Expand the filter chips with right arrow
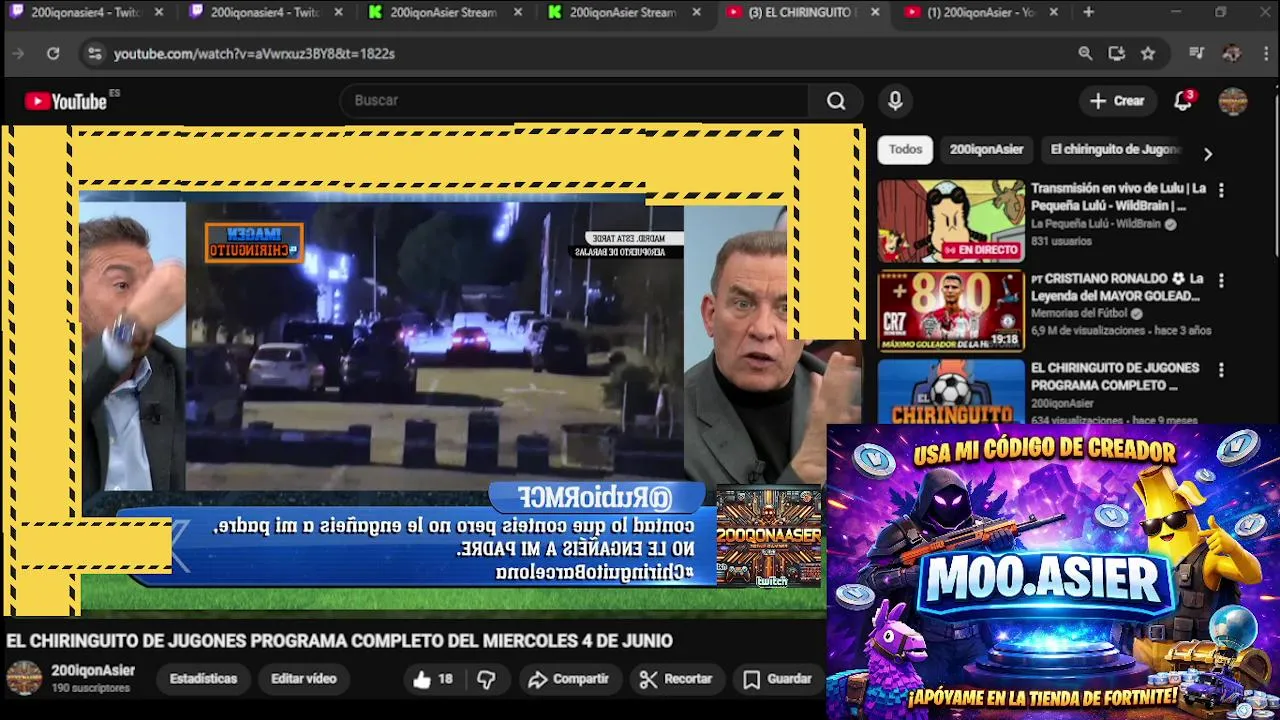 point(1208,154)
